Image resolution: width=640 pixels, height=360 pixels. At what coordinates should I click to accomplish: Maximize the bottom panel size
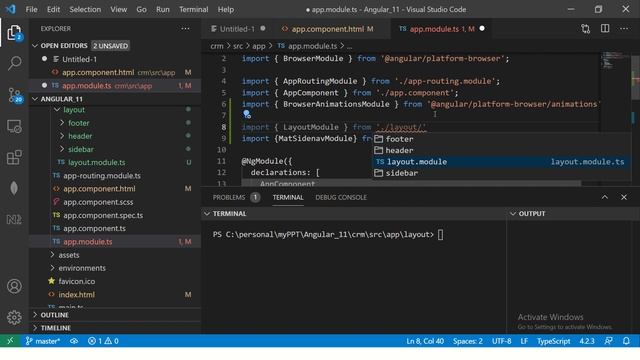tap(605, 197)
